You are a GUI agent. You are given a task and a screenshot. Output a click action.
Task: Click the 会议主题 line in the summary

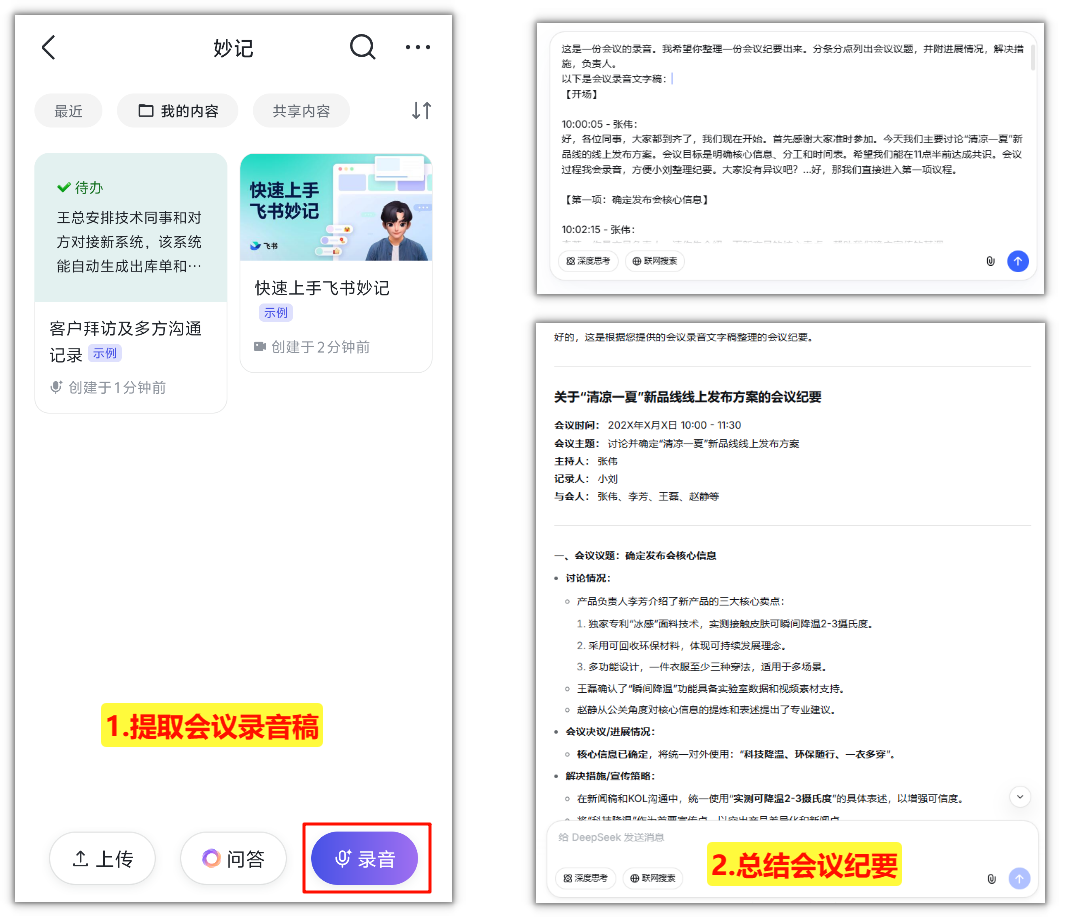[677, 443]
